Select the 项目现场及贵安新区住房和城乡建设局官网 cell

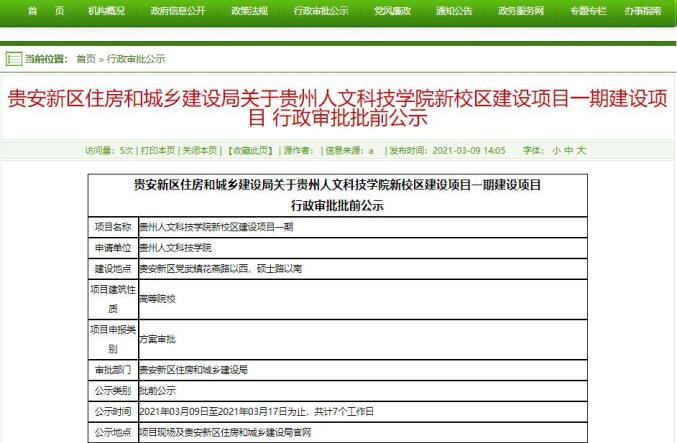click(x=363, y=432)
